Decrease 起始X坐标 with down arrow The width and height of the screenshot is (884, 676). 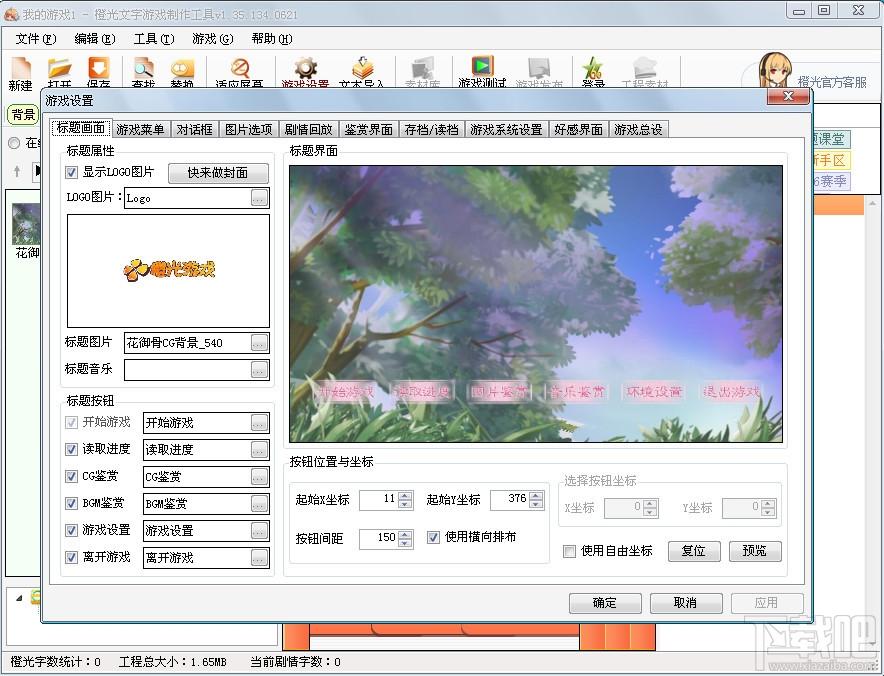405,504
